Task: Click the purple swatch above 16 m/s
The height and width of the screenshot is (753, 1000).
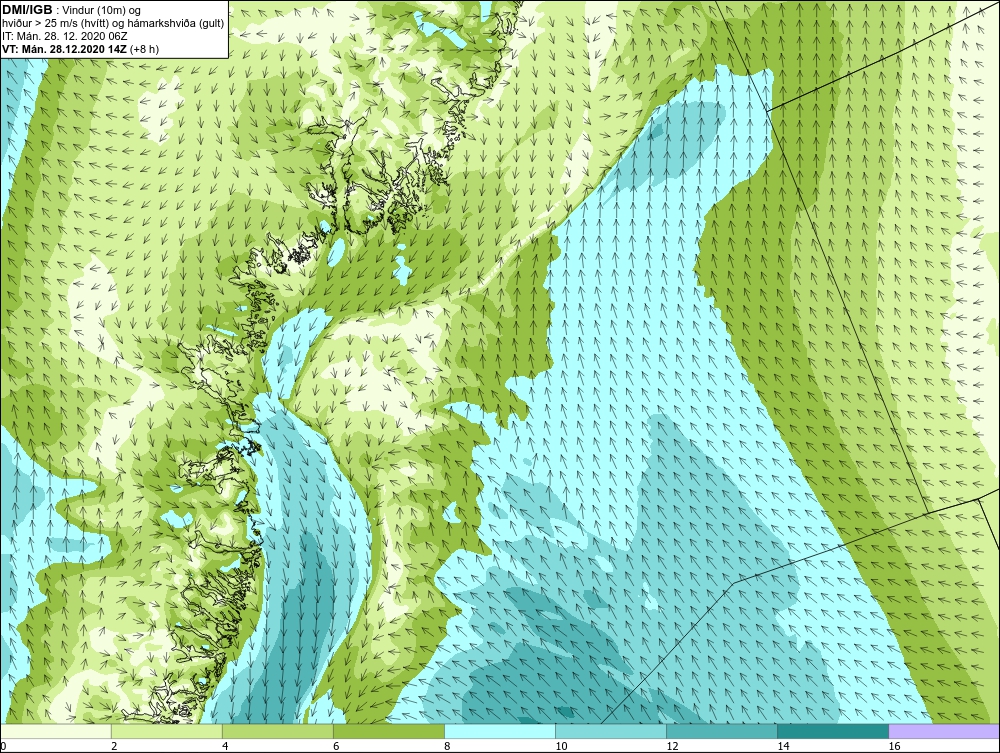Action: pyautogui.click(x=944, y=731)
